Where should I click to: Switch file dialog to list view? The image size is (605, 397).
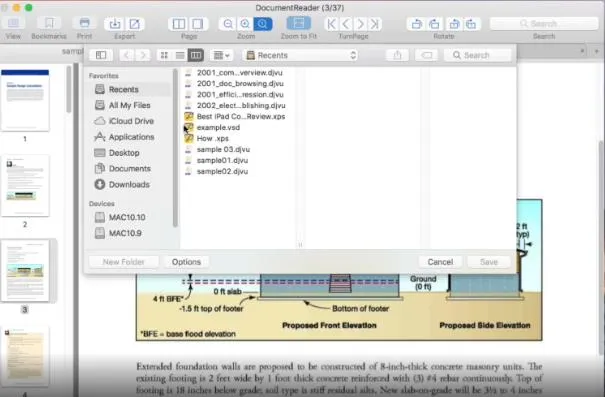pyautogui.click(x=180, y=55)
